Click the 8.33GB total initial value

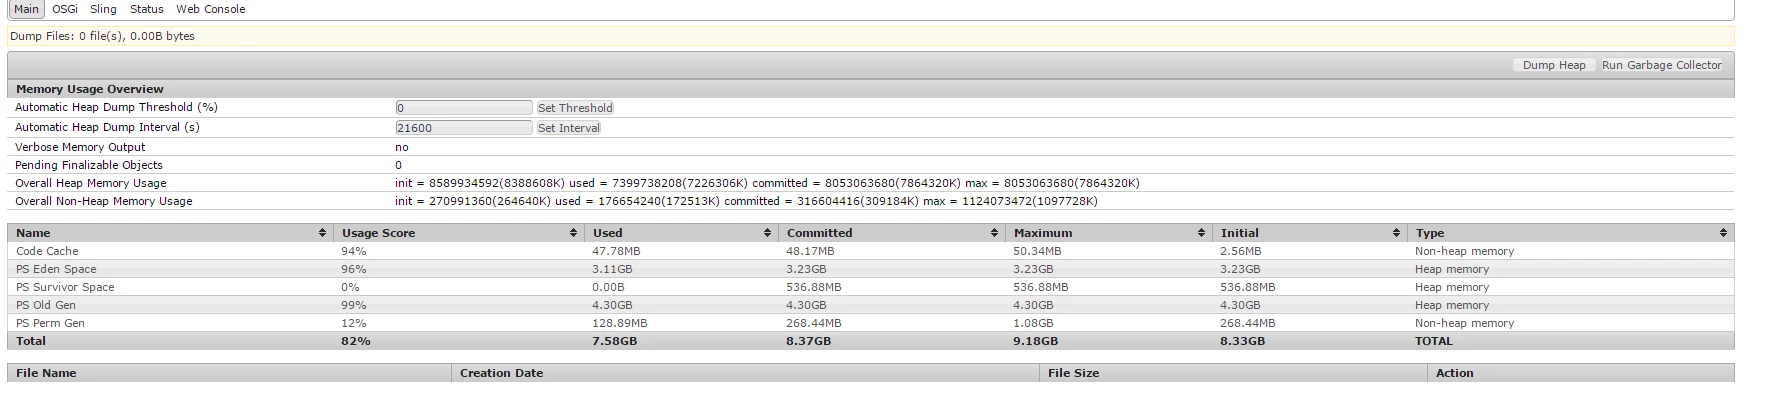click(1243, 341)
